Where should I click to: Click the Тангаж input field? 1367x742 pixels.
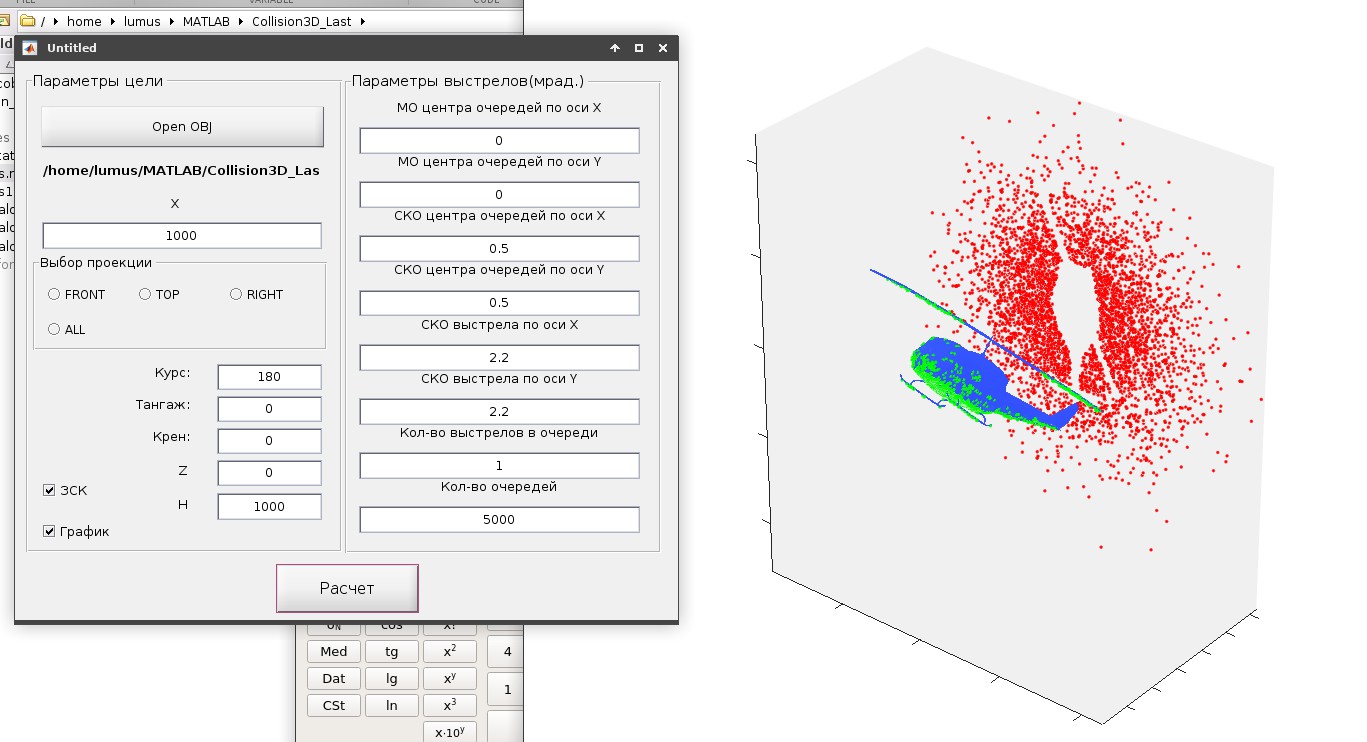click(x=270, y=409)
